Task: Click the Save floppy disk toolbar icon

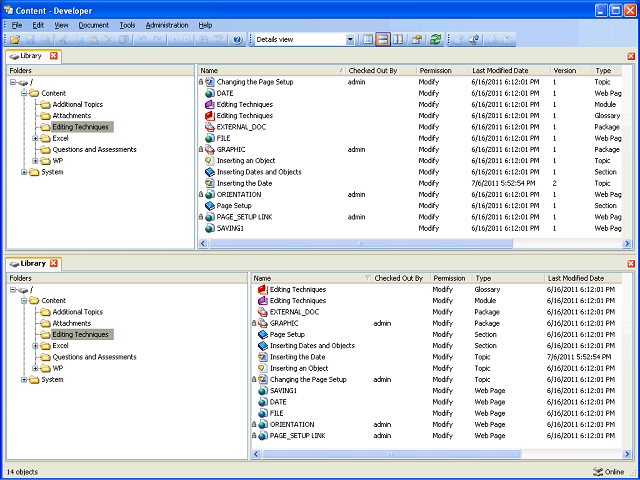Action: point(31,40)
